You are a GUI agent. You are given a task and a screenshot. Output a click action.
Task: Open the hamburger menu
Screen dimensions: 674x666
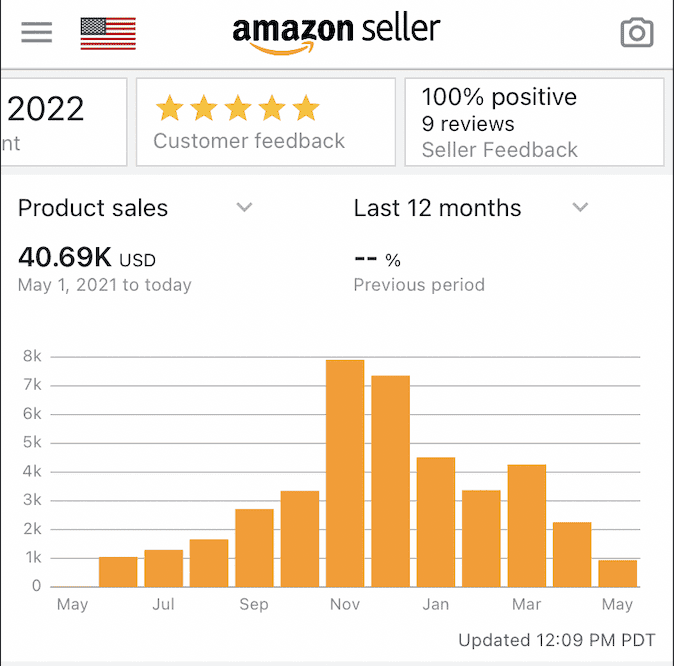click(x=37, y=33)
